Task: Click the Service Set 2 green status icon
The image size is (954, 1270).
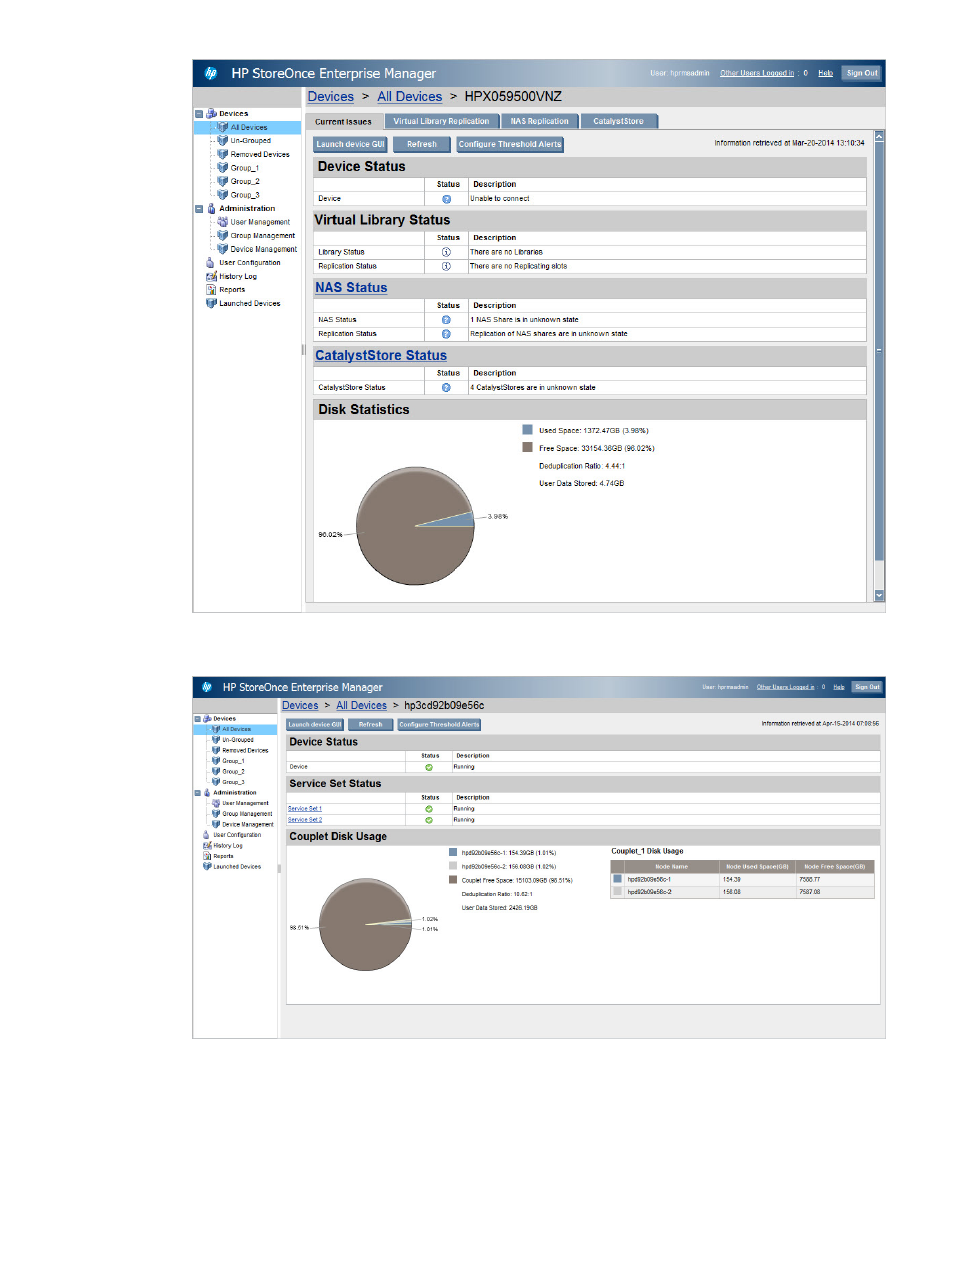Action: click(x=429, y=820)
